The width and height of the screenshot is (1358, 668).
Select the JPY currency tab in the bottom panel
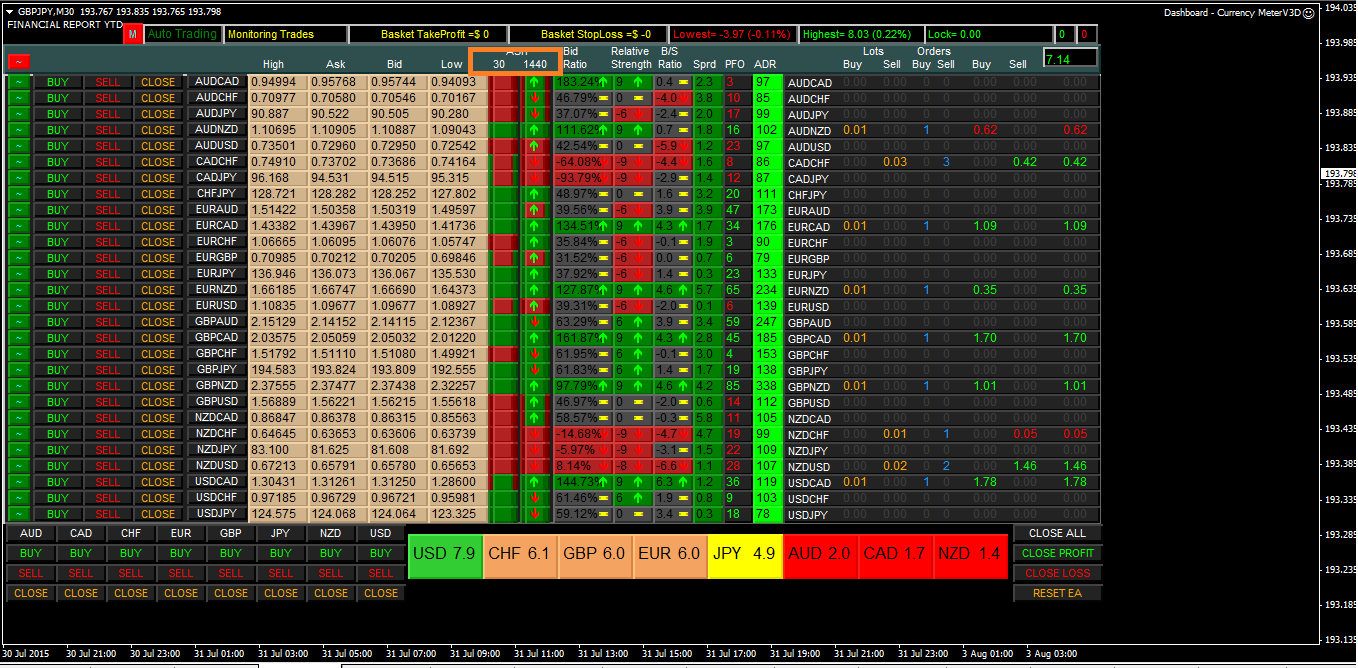281,533
